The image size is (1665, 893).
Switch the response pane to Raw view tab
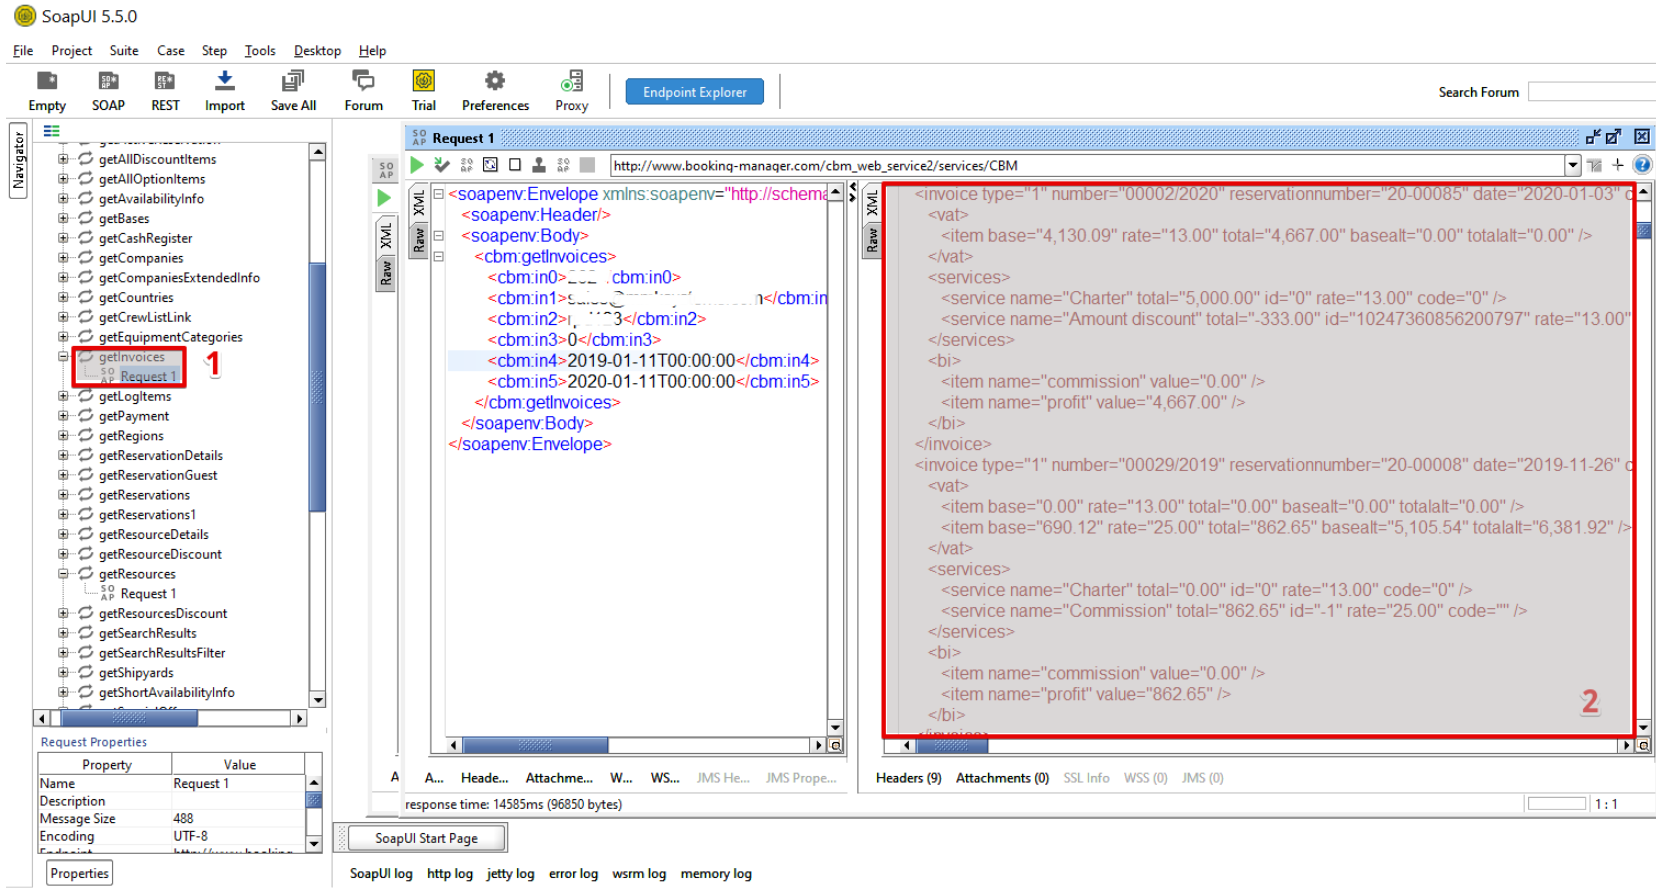click(x=872, y=239)
